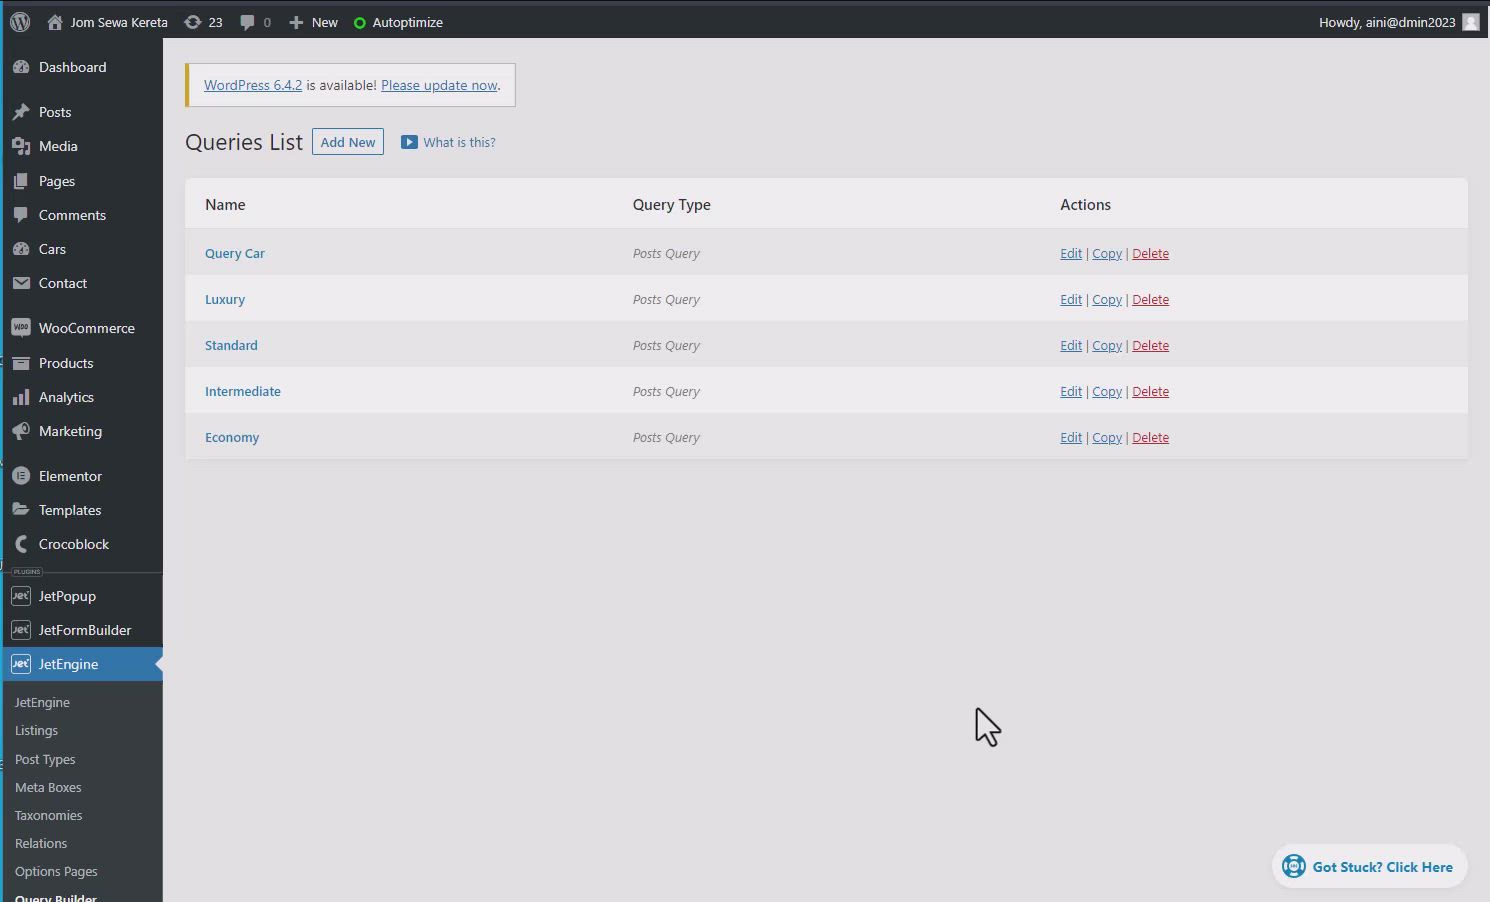
Task: Open Listings submenu under JetEngine
Action: click(x=36, y=731)
